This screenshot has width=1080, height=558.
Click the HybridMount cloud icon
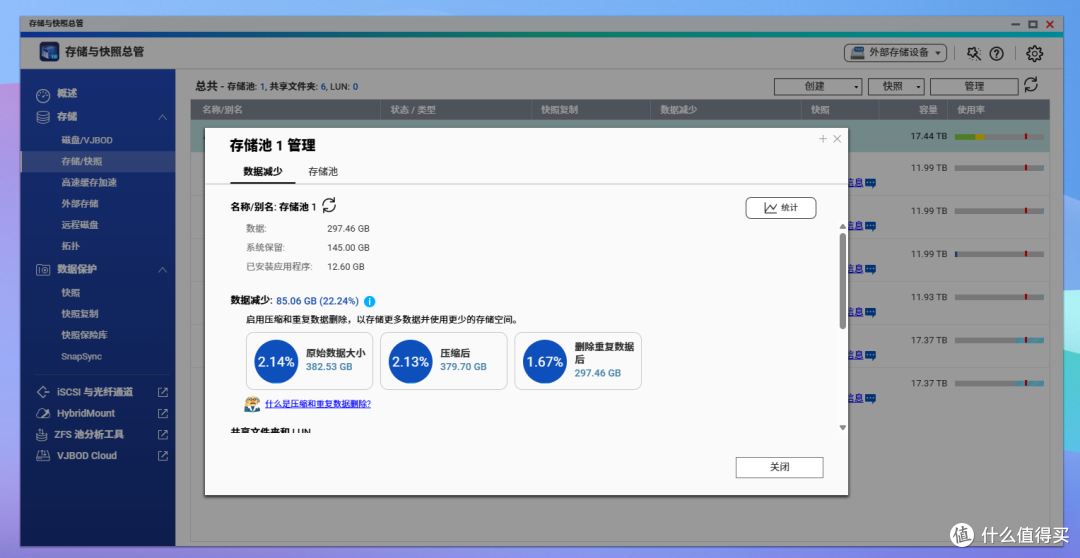43,413
